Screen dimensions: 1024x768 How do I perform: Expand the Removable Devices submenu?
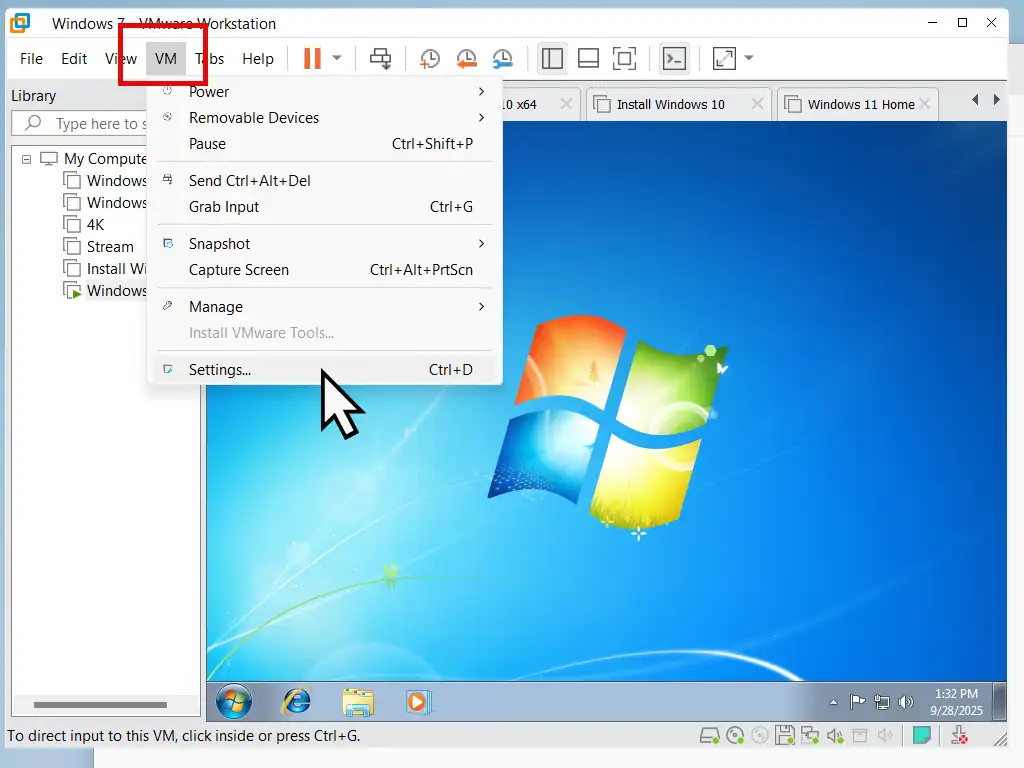point(325,118)
